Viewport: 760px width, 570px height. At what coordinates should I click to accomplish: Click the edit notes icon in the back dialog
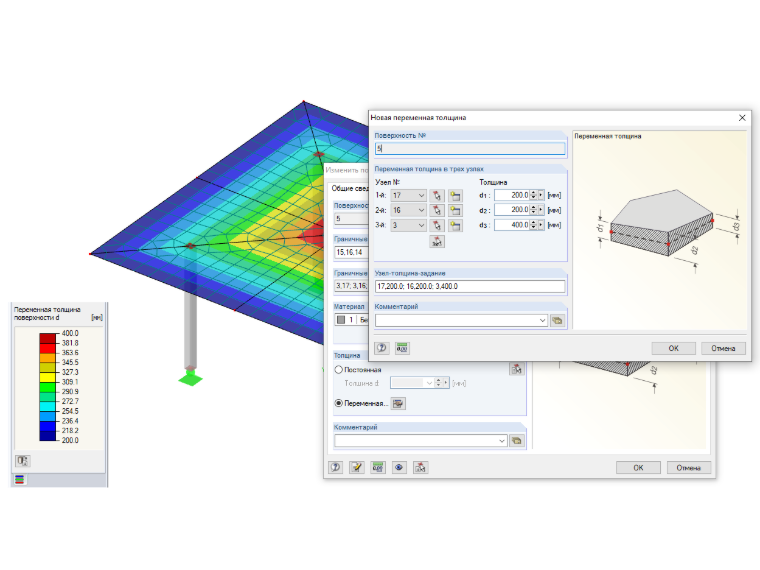[357, 467]
